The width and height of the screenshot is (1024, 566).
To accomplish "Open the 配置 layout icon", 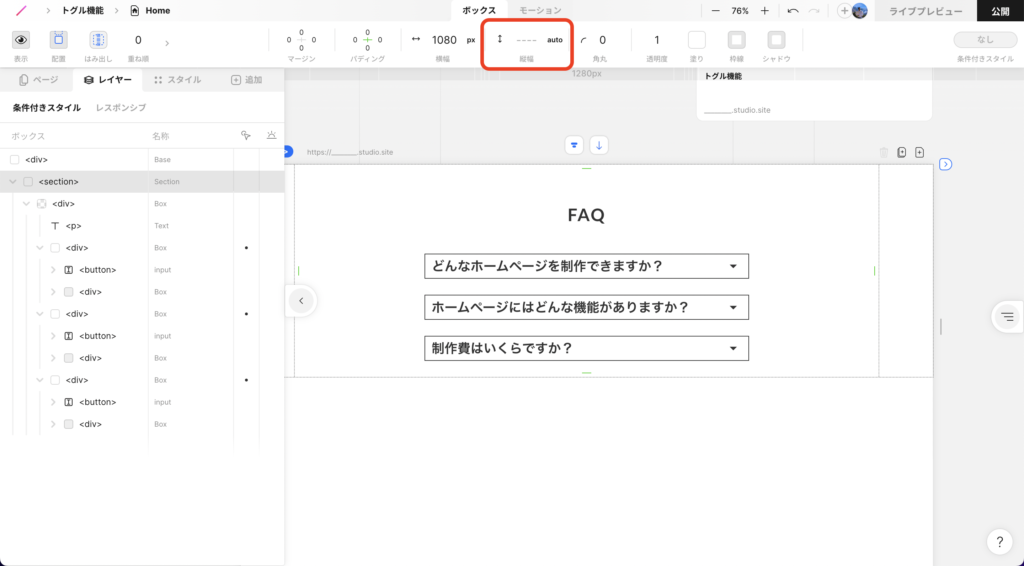I will [59, 40].
